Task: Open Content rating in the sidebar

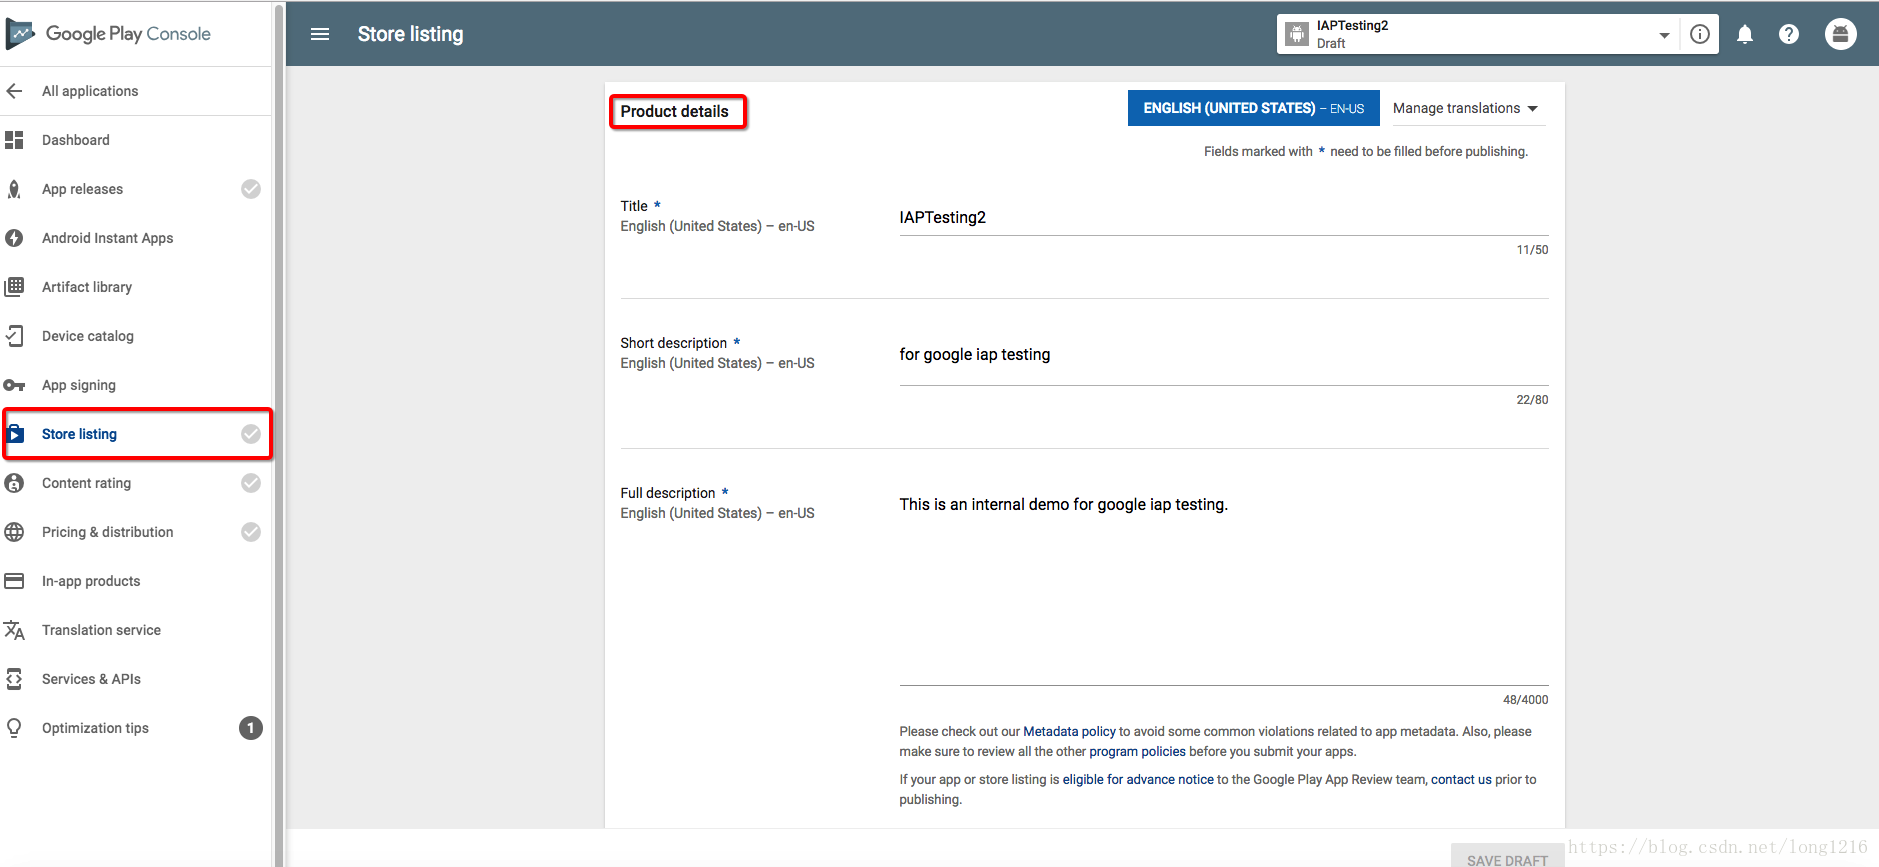Action: point(86,483)
